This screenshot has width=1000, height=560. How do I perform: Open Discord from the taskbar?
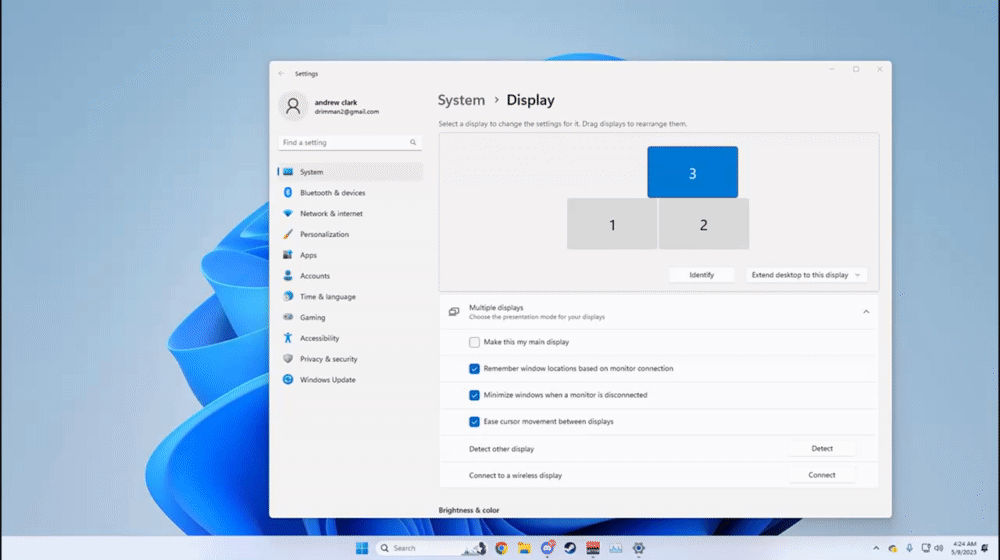click(x=547, y=548)
